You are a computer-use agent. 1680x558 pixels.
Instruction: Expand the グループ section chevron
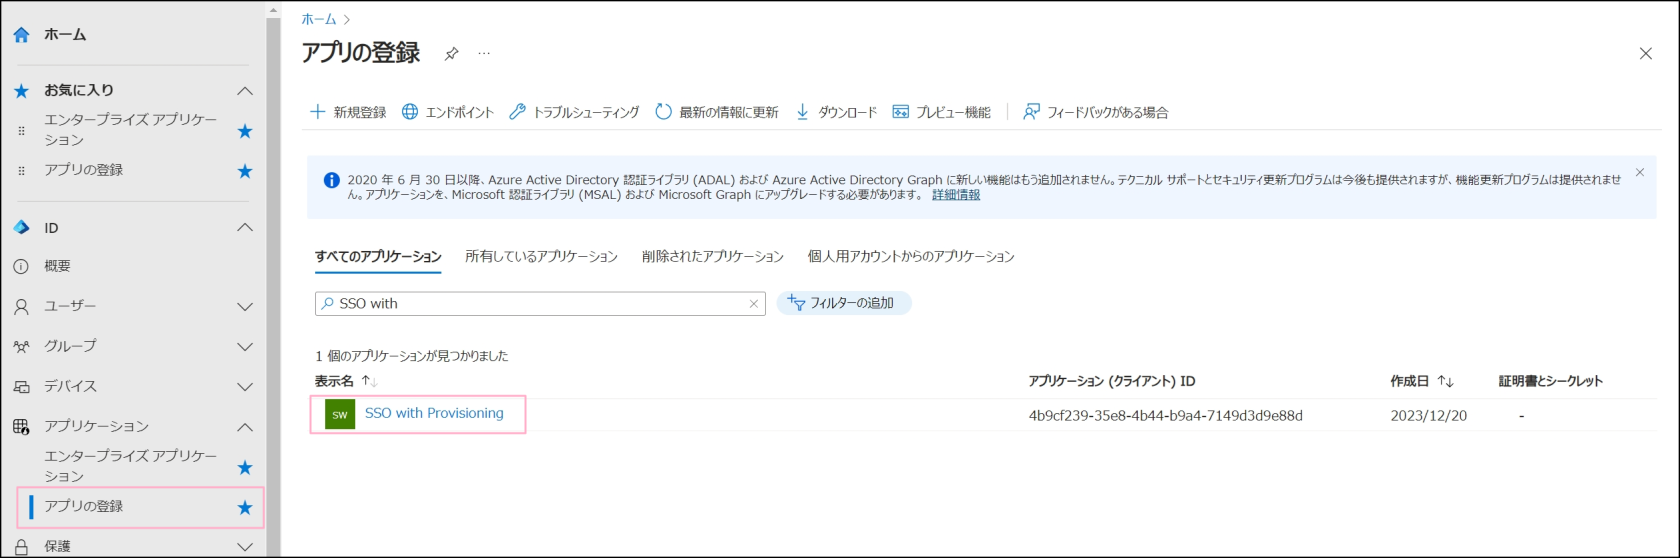pyautogui.click(x=244, y=347)
